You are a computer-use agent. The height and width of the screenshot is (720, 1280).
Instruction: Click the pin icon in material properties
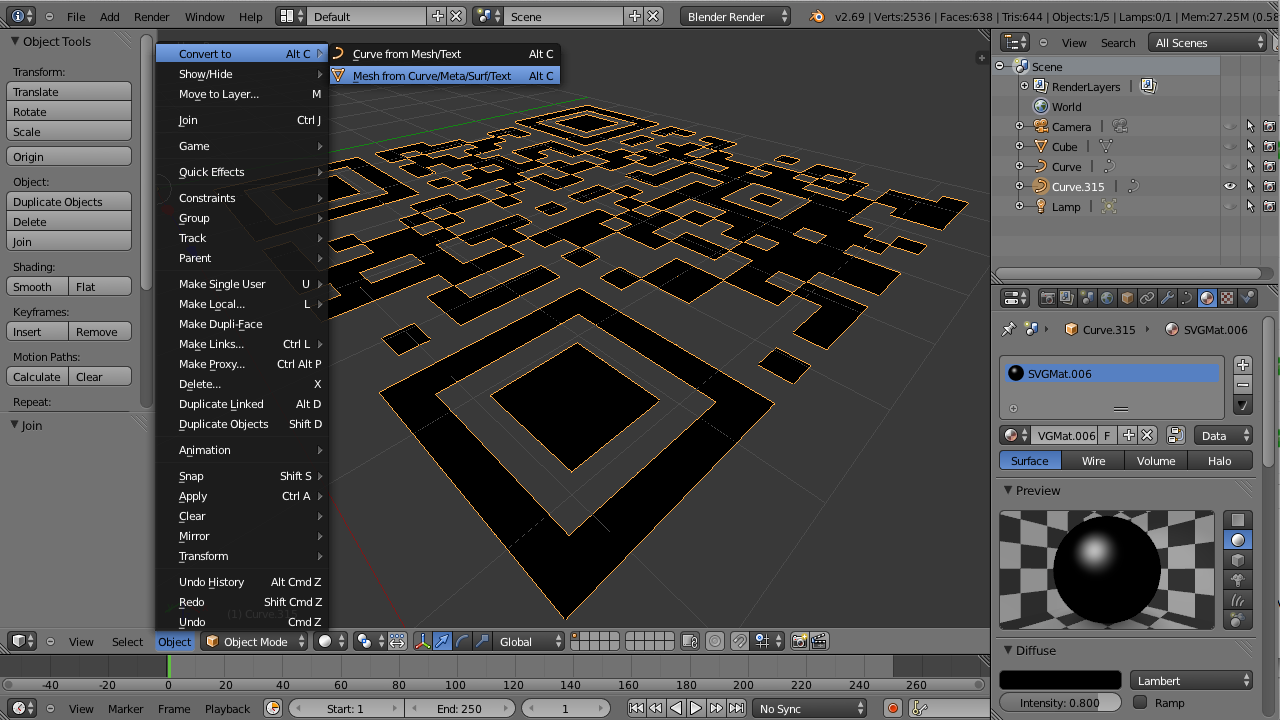(x=1009, y=329)
